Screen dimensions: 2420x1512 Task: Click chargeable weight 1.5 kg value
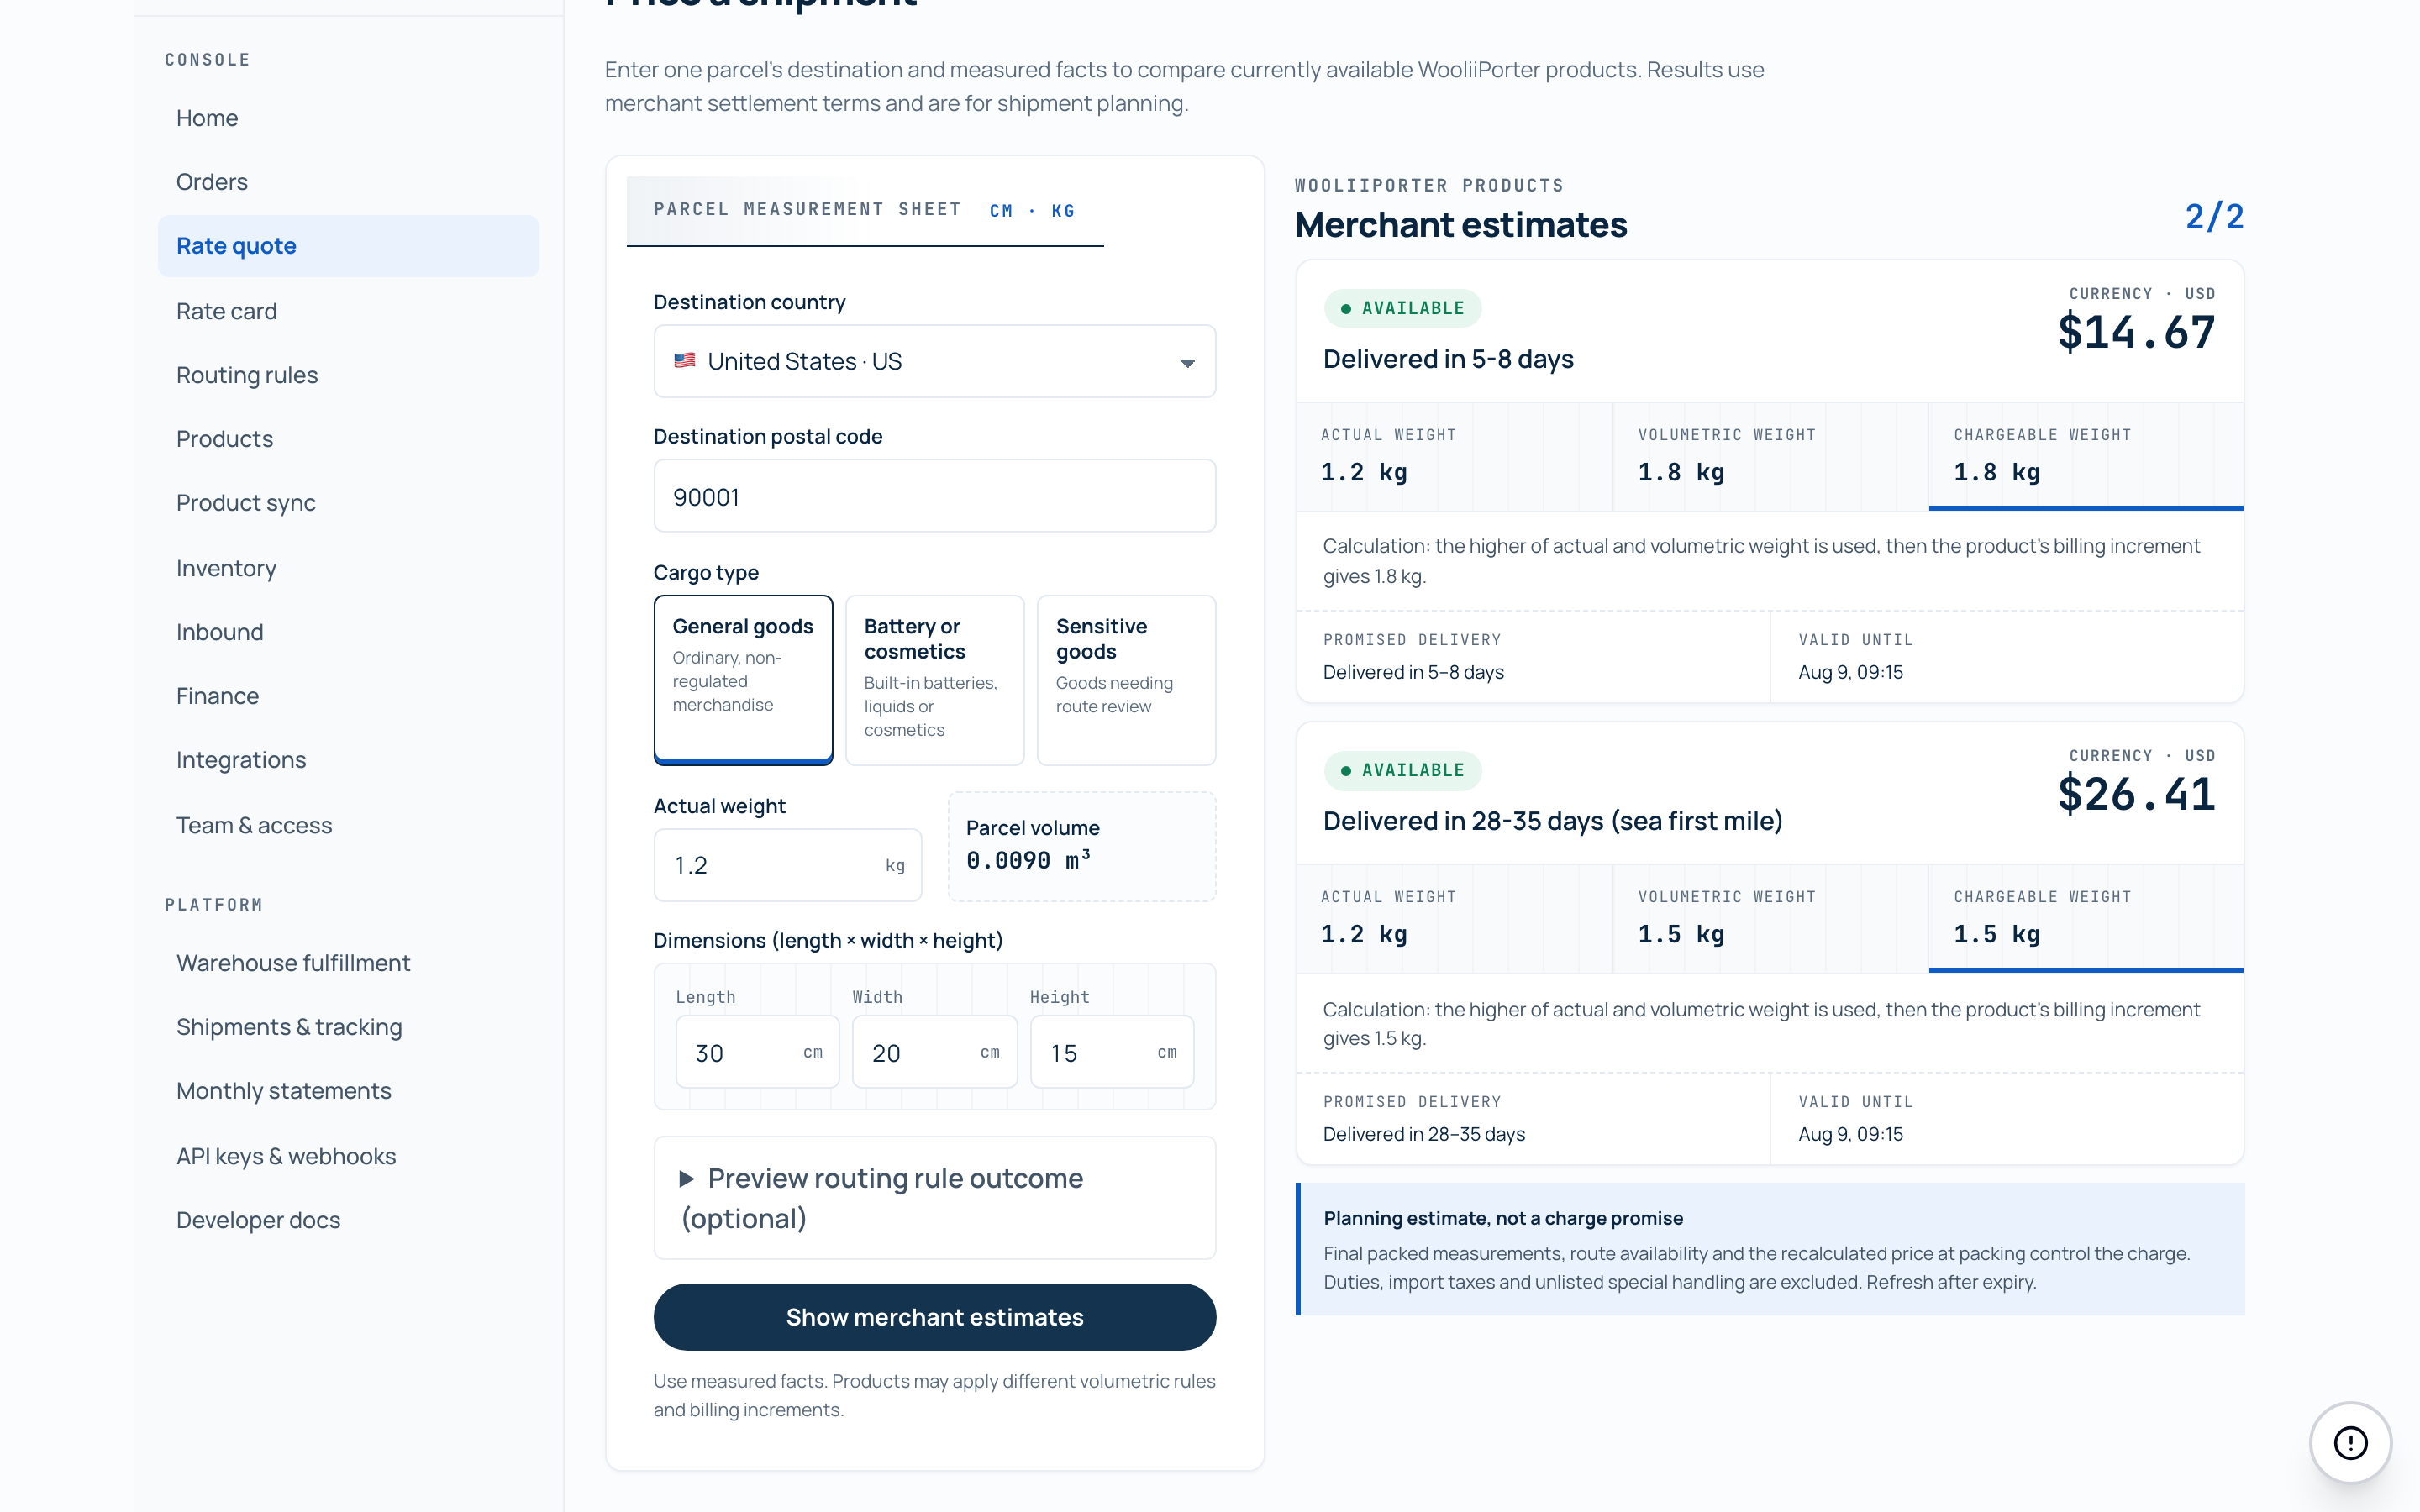coord(1997,934)
